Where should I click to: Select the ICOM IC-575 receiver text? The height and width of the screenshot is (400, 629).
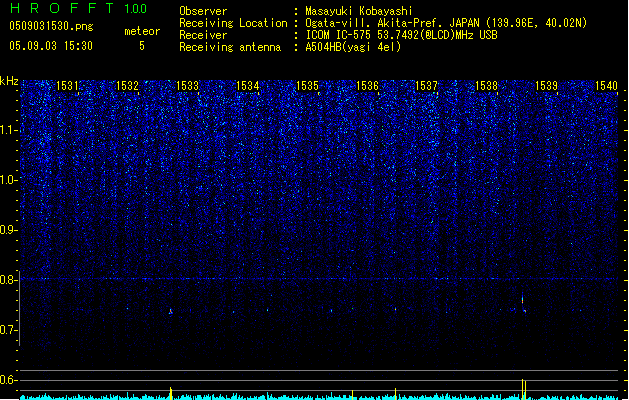pos(402,35)
